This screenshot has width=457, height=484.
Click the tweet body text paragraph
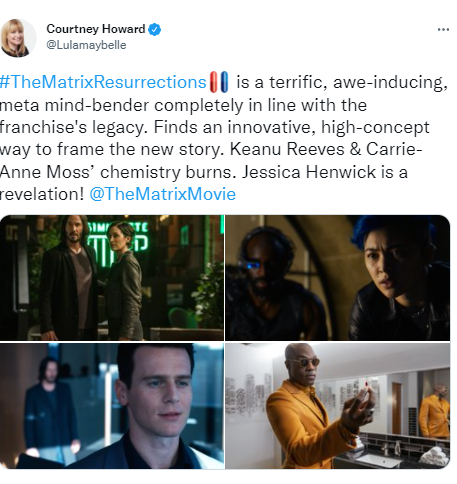coord(223,138)
